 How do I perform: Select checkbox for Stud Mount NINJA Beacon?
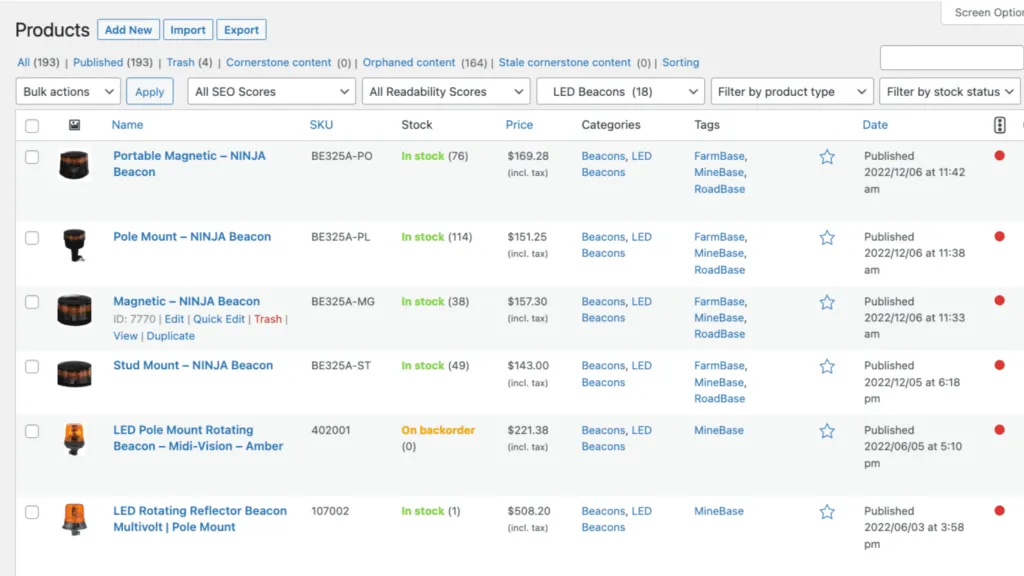click(32, 366)
